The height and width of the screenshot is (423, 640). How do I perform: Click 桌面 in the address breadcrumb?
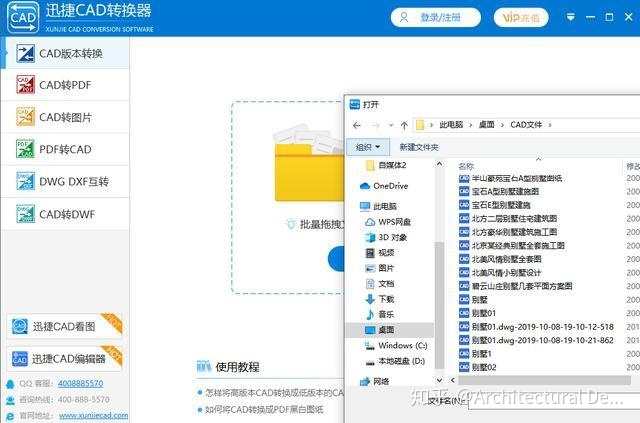486,125
